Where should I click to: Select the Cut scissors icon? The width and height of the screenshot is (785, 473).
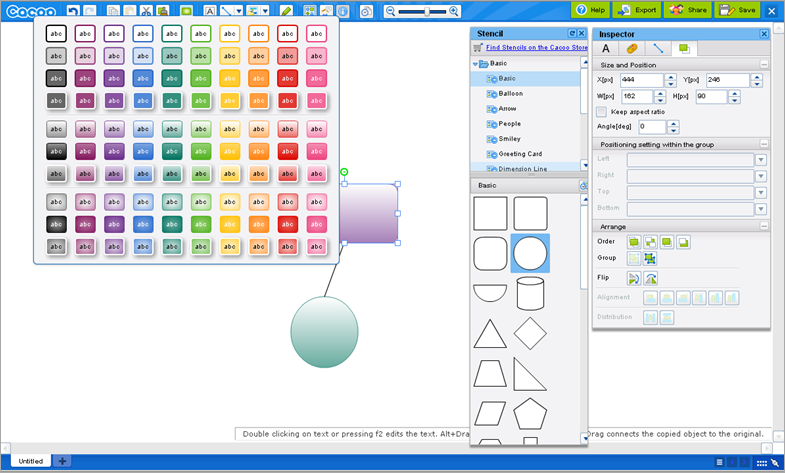pos(147,10)
